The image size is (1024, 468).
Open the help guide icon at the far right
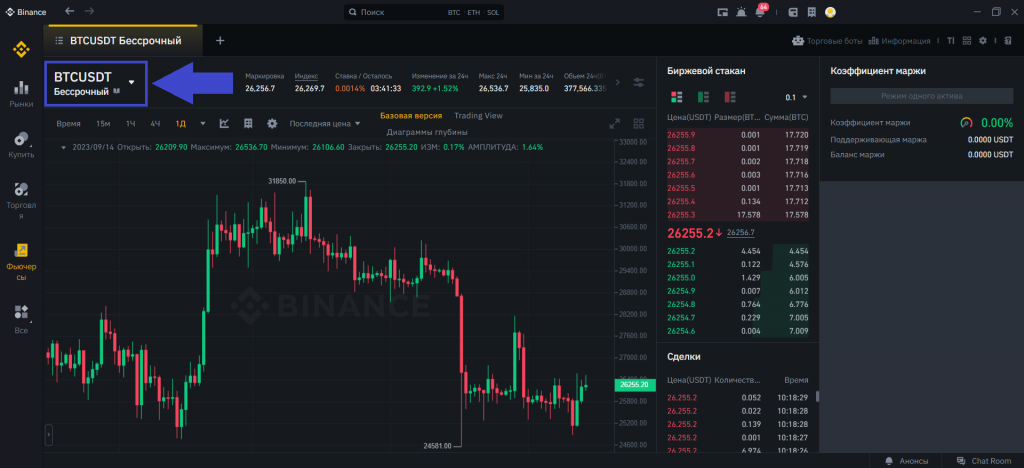pos(1007,40)
